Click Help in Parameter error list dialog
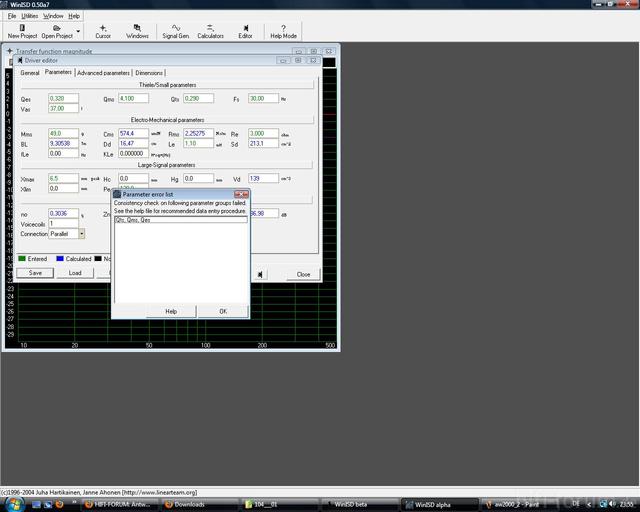This screenshot has height=512, width=640. [x=171, y=311]
